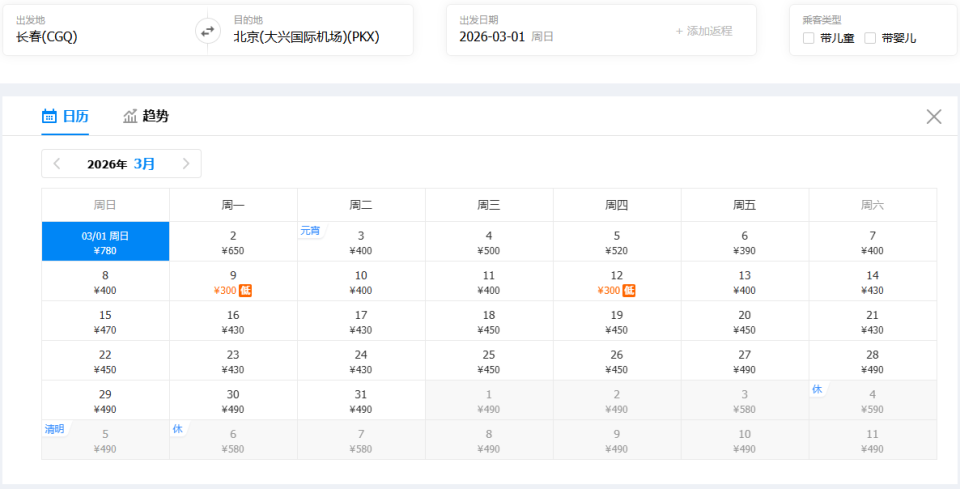Select March 1 priced ¥780

tap(105, 242)
